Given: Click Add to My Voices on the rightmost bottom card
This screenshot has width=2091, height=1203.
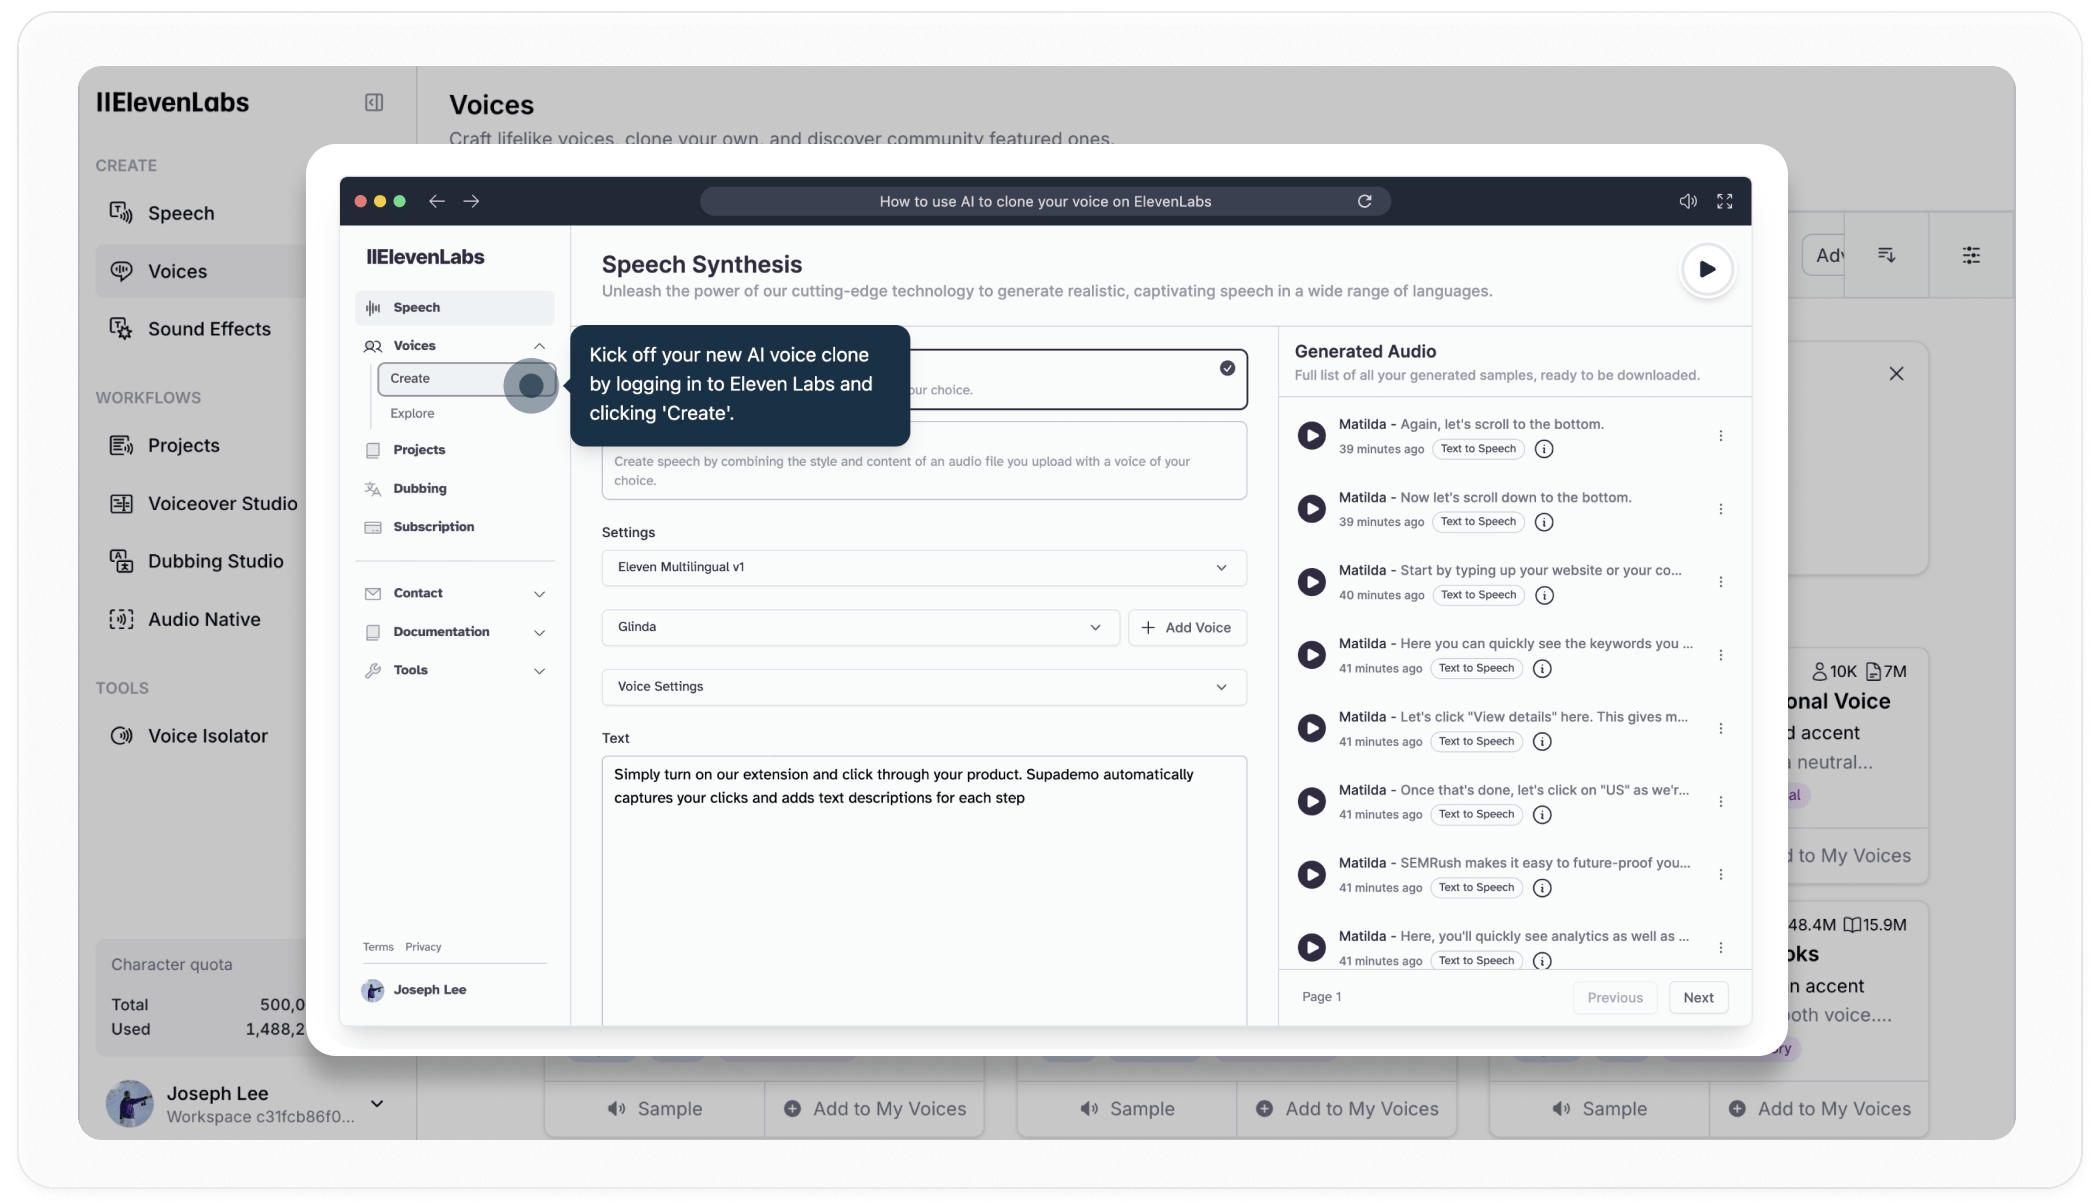Looking at the screenshot, I should pos(1820,1108).
